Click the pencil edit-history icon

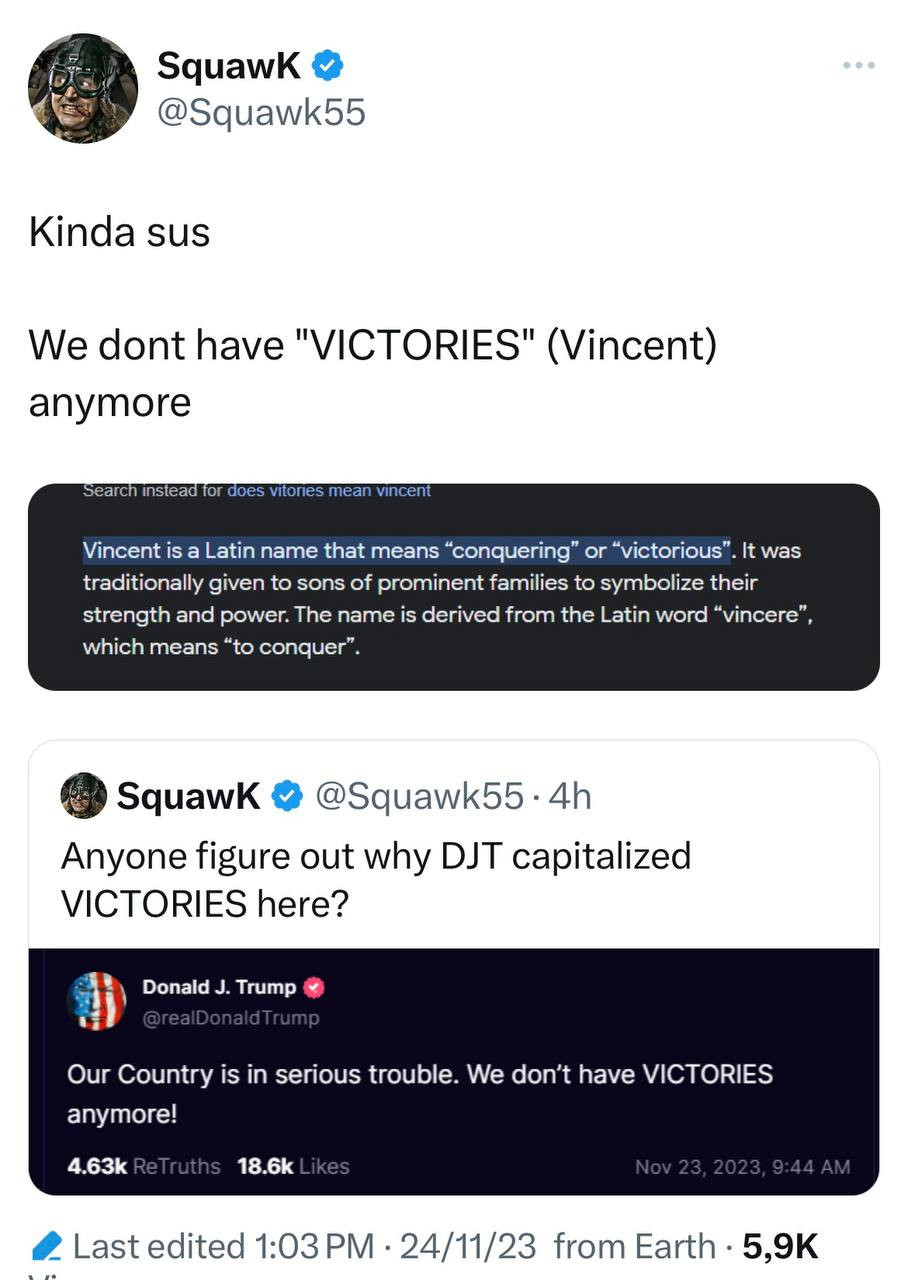pyautogui.click(x=46, y=1247)
